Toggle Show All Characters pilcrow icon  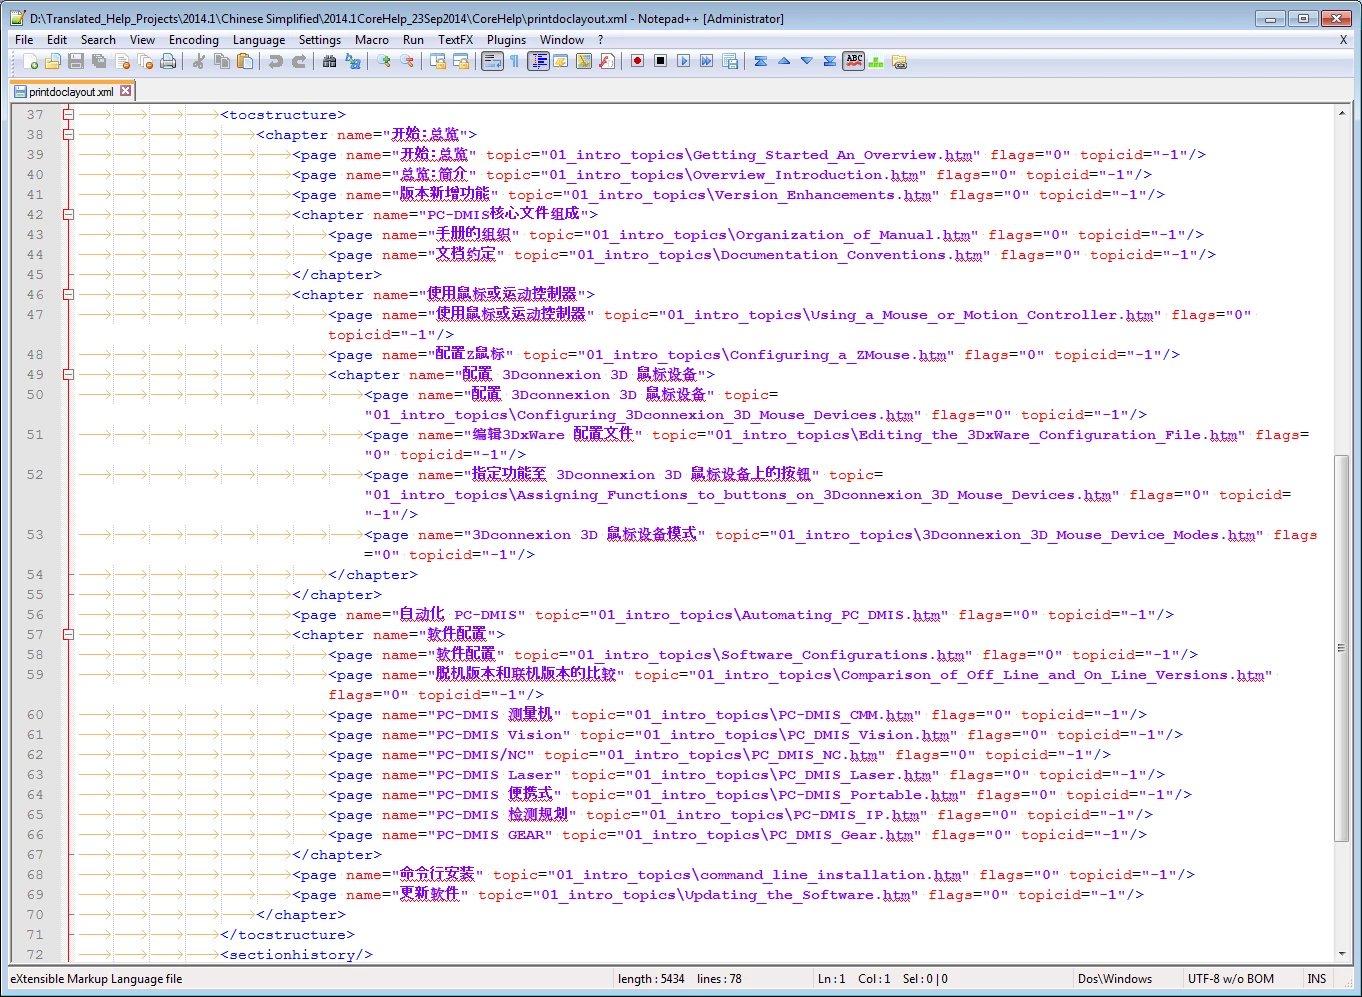coord(514,62)
